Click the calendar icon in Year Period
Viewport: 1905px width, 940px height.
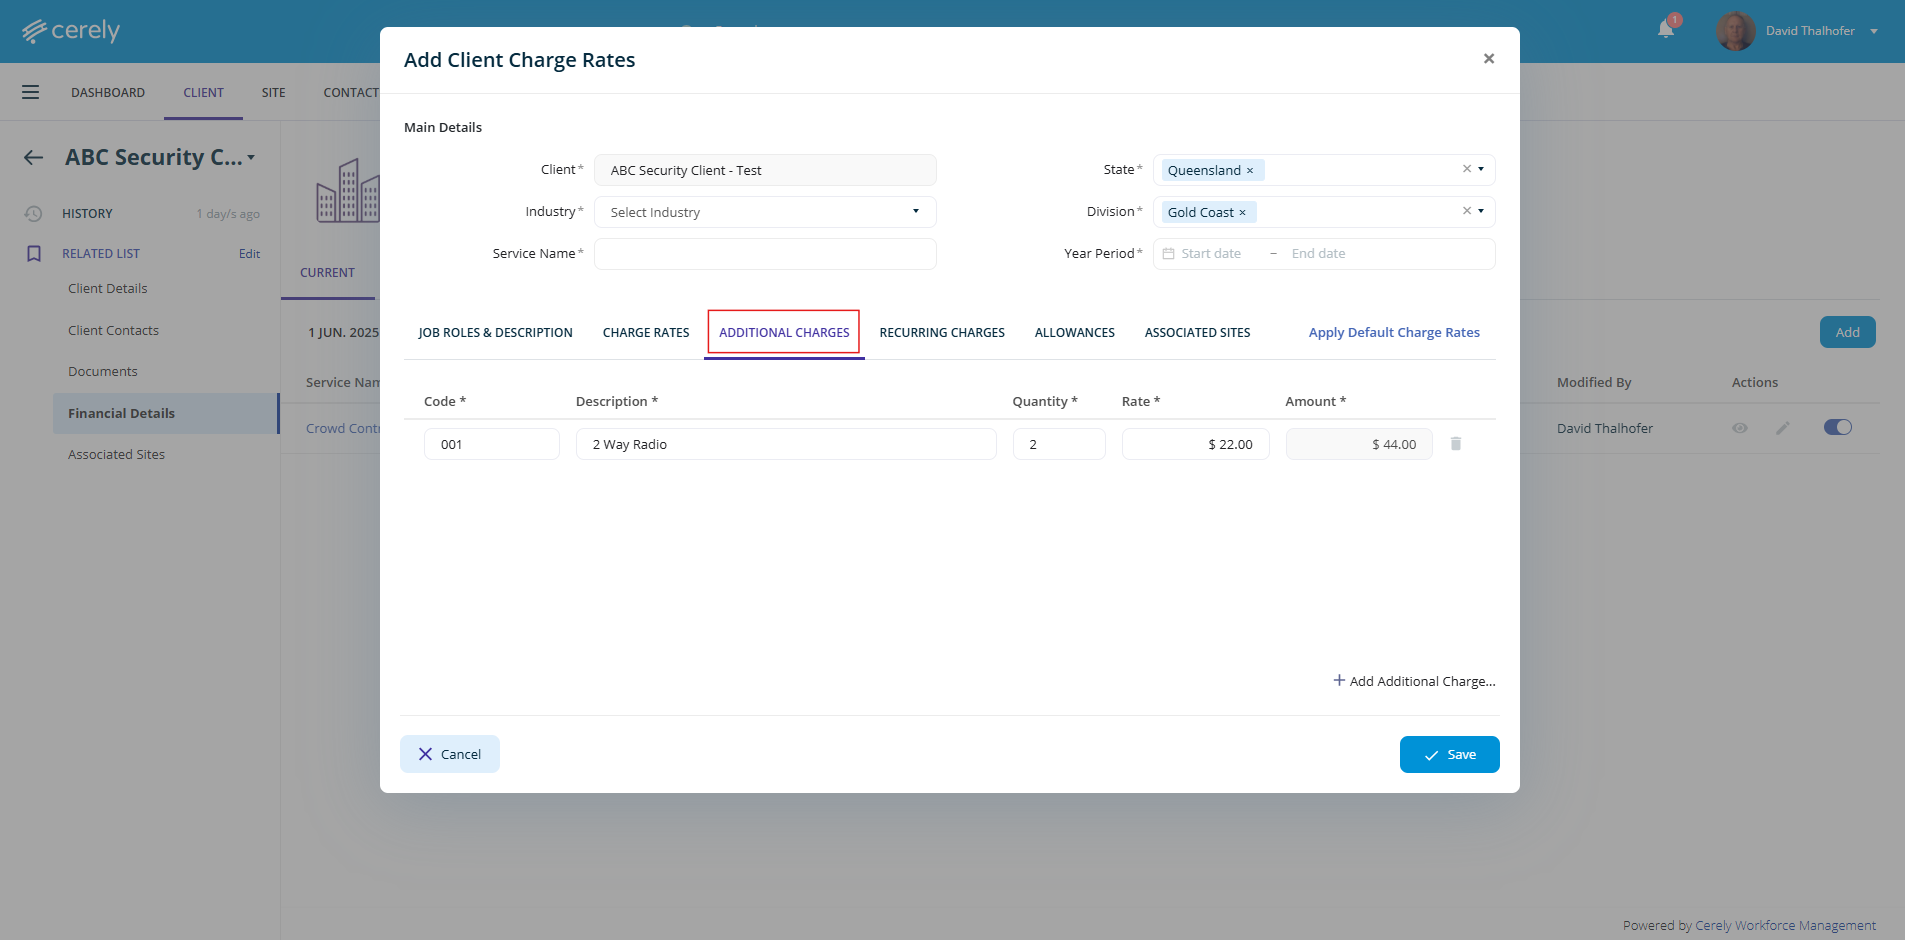click(1168, 254)
